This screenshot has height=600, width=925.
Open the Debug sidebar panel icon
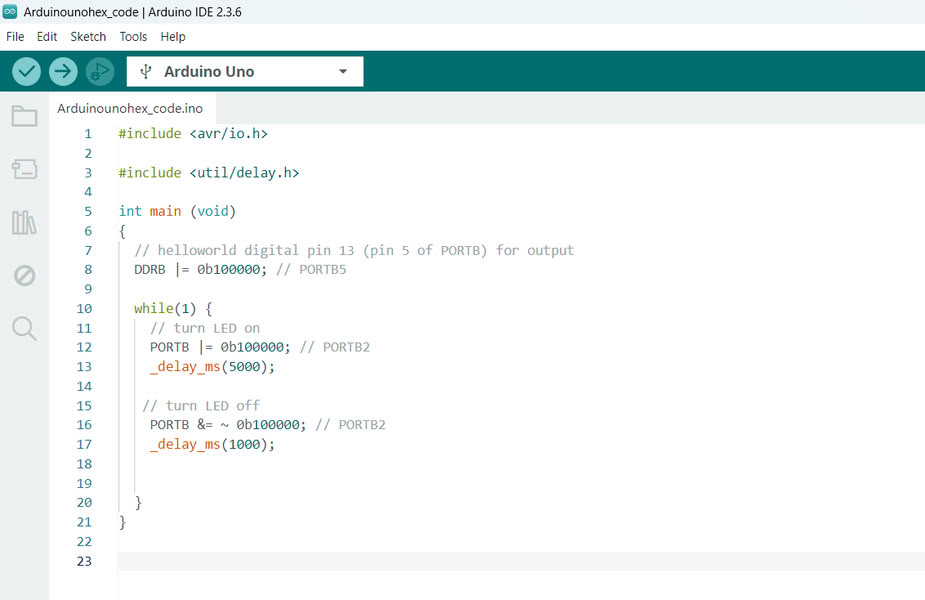(x=24, y=275)
